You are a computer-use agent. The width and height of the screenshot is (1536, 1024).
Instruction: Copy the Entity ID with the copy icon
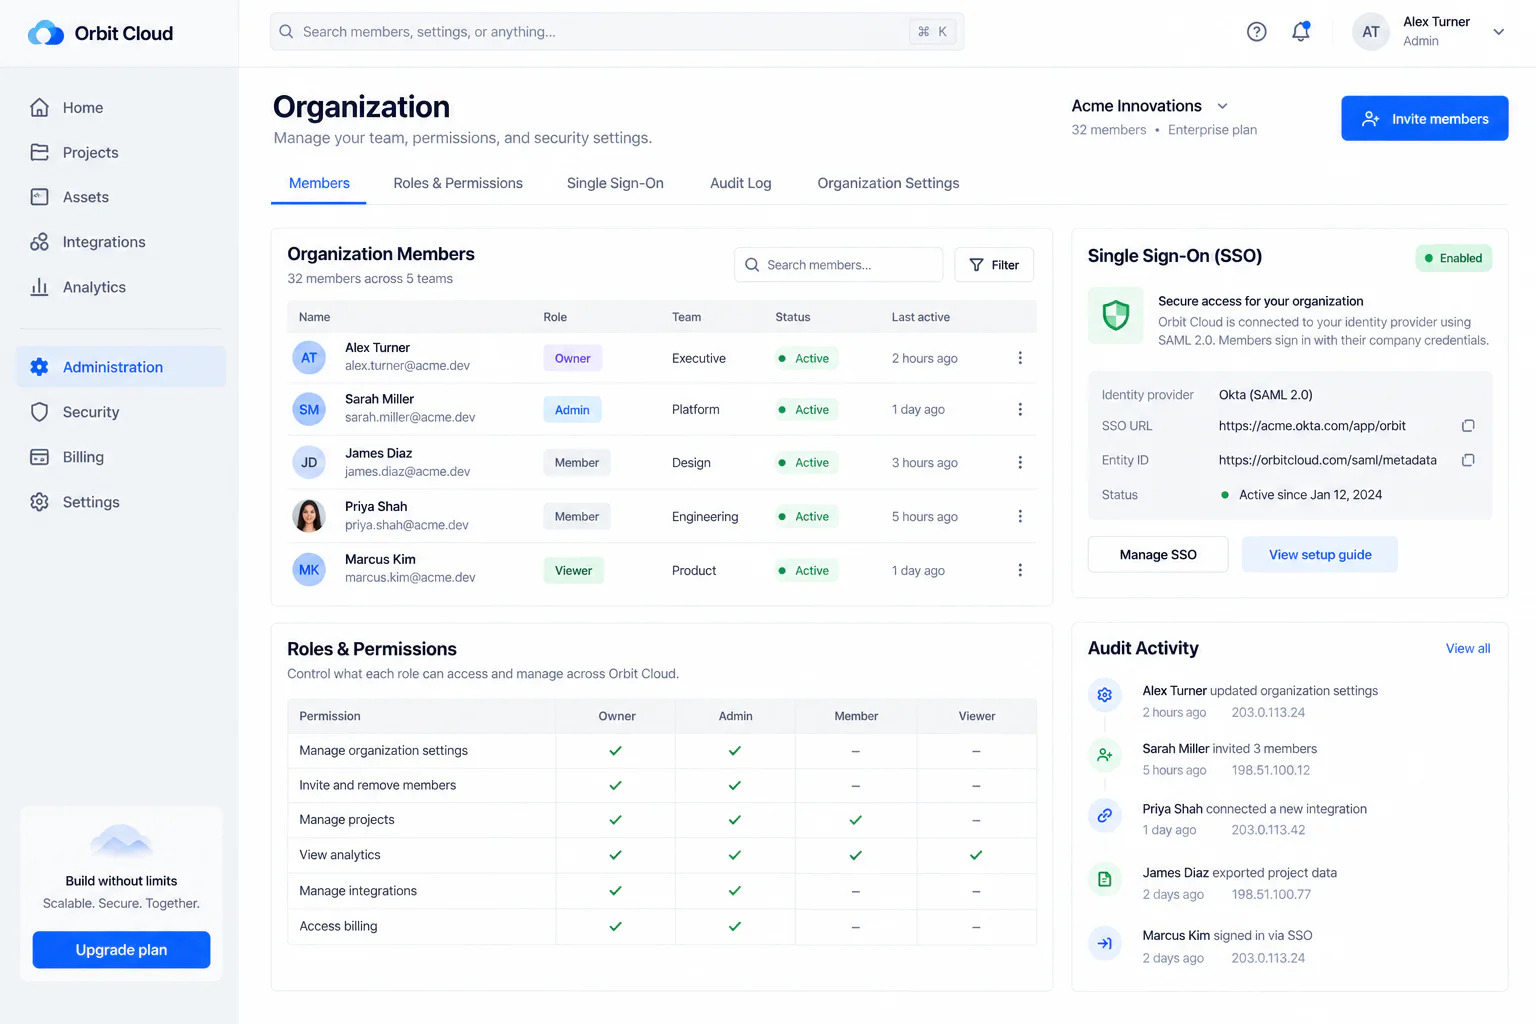(x=1468, y=460)
